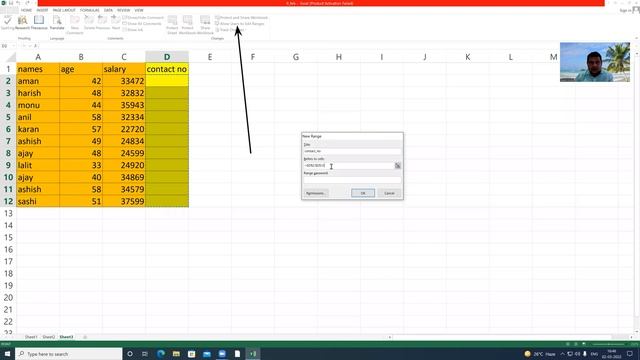Click Show All Comments in ribbon
Screen dimensions: 640x360
[142, 24]
